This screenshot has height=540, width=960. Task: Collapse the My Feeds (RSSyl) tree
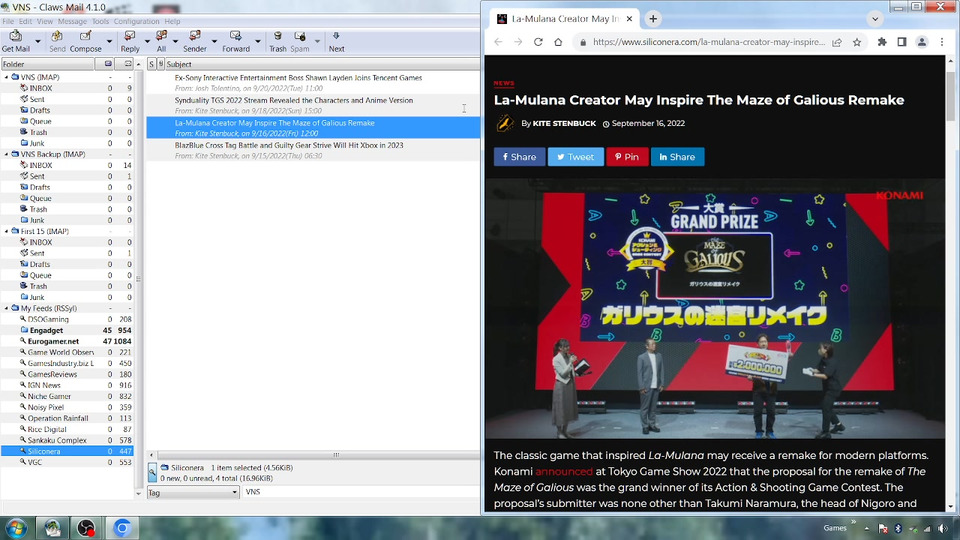(7, 309)
